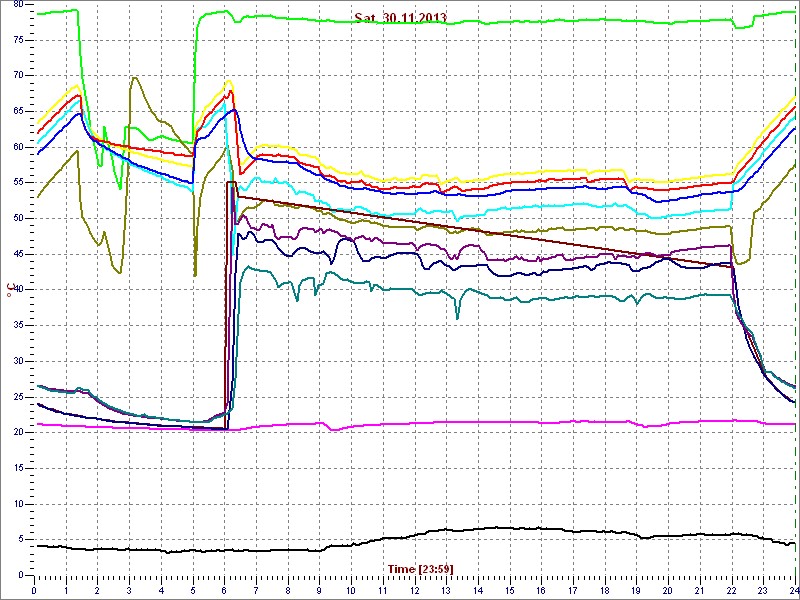Screen dimensions: 800x600
Task: Click hour 22 label on time axis
Action: [731, 589]
